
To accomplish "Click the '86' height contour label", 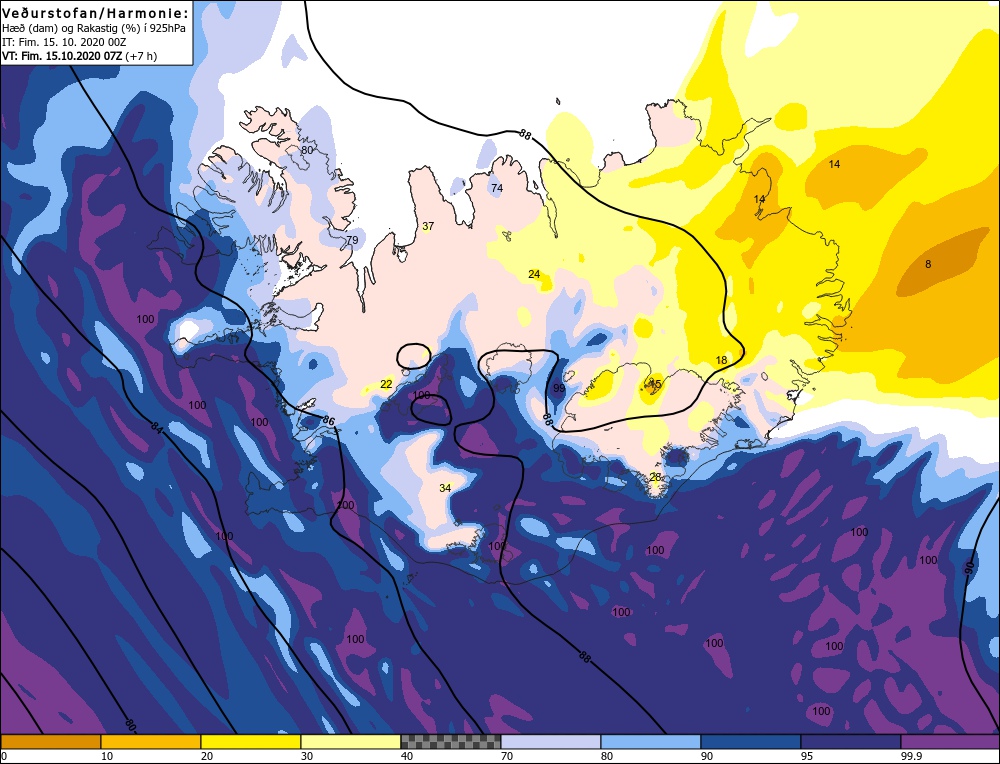I will (x=328, y=421).
